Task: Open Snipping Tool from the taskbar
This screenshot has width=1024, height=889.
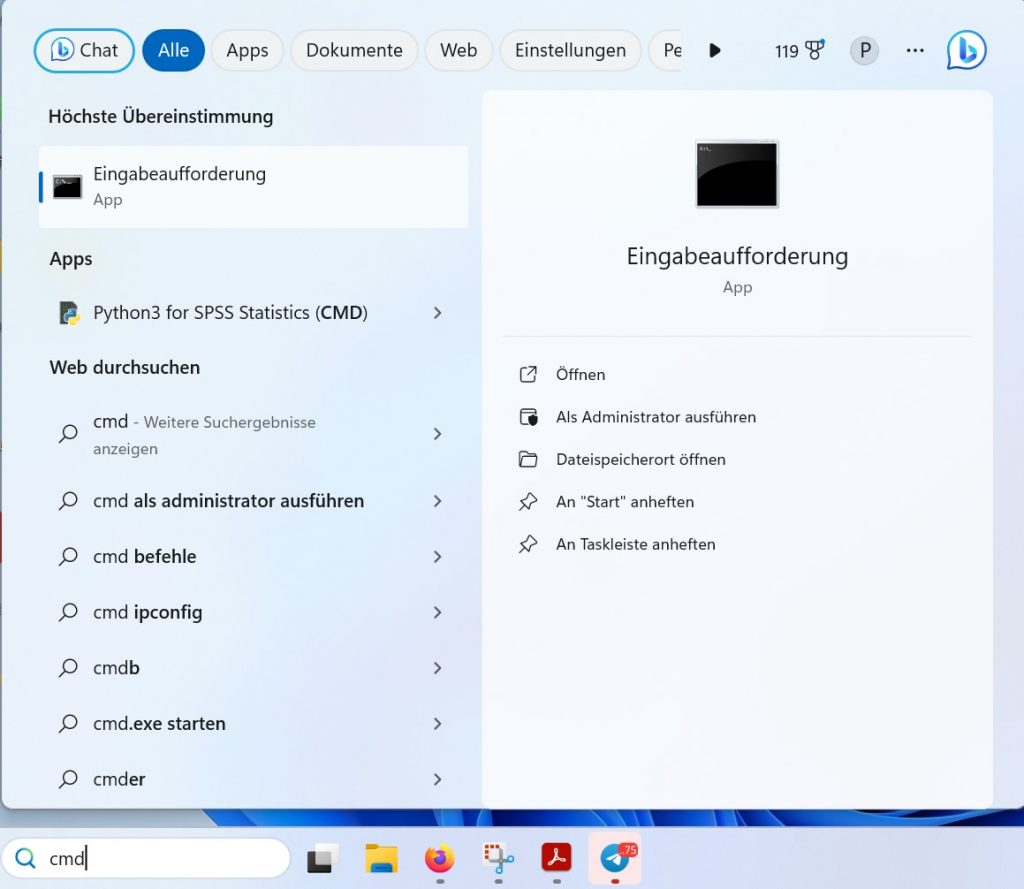Action: (498, 858)
